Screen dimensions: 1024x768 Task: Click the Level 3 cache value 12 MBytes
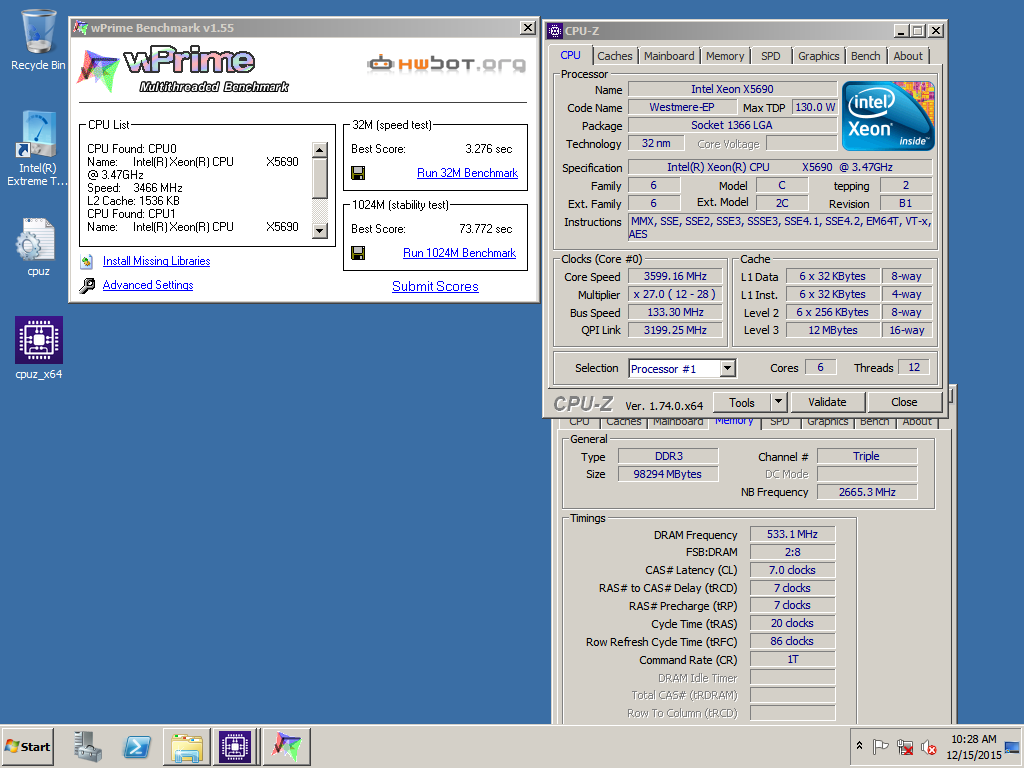click(833, 330)
